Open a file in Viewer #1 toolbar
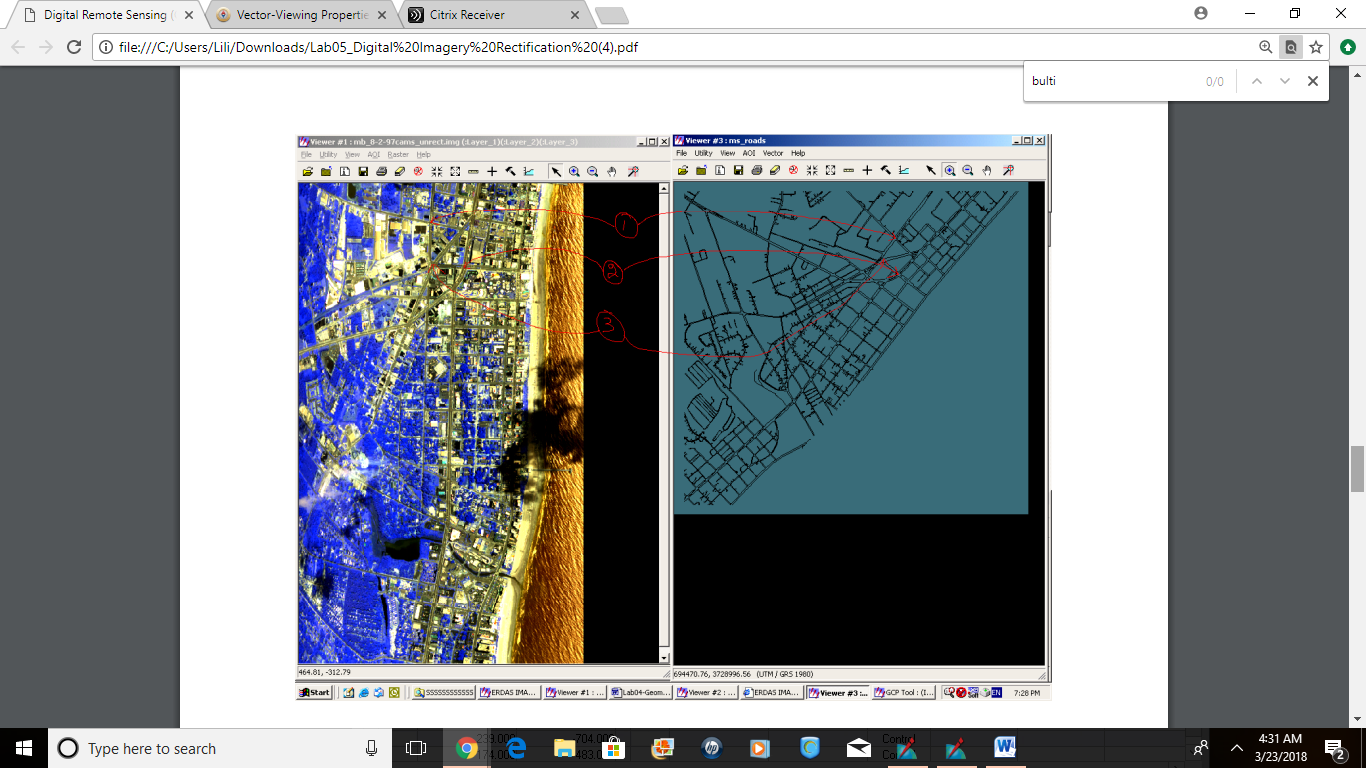The height and width of the screenshot is (768, 1366). [x=308, y=171]
